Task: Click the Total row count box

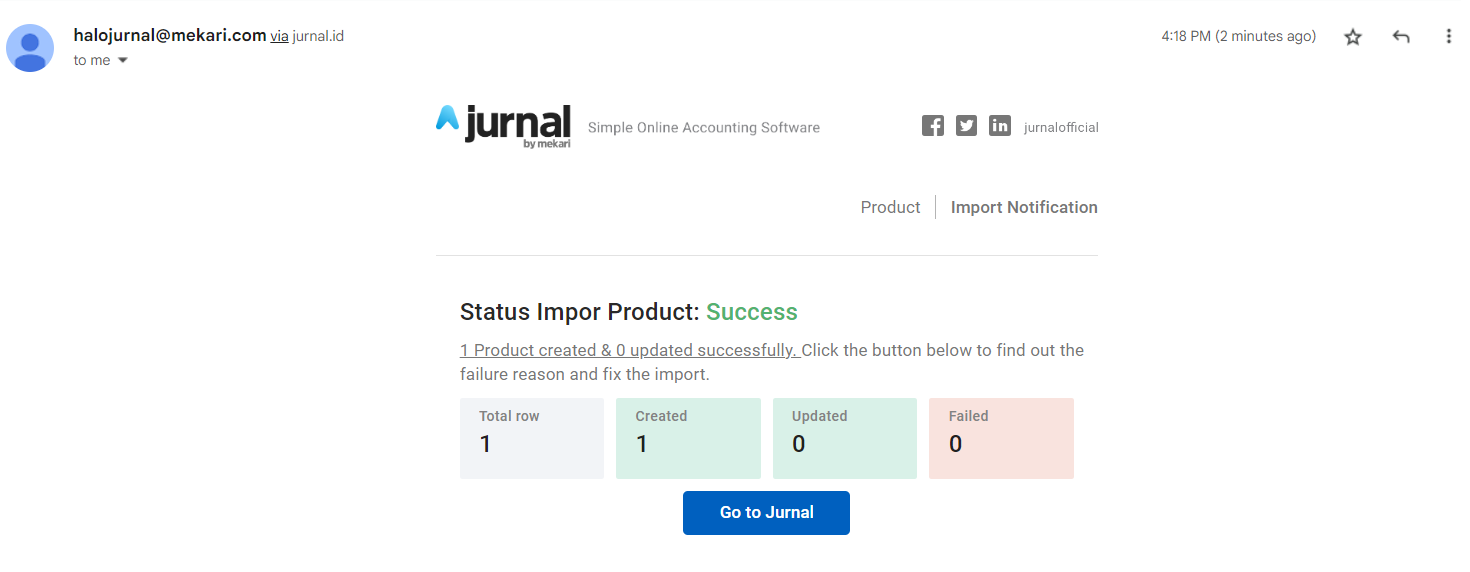Action: pos(532,438)
